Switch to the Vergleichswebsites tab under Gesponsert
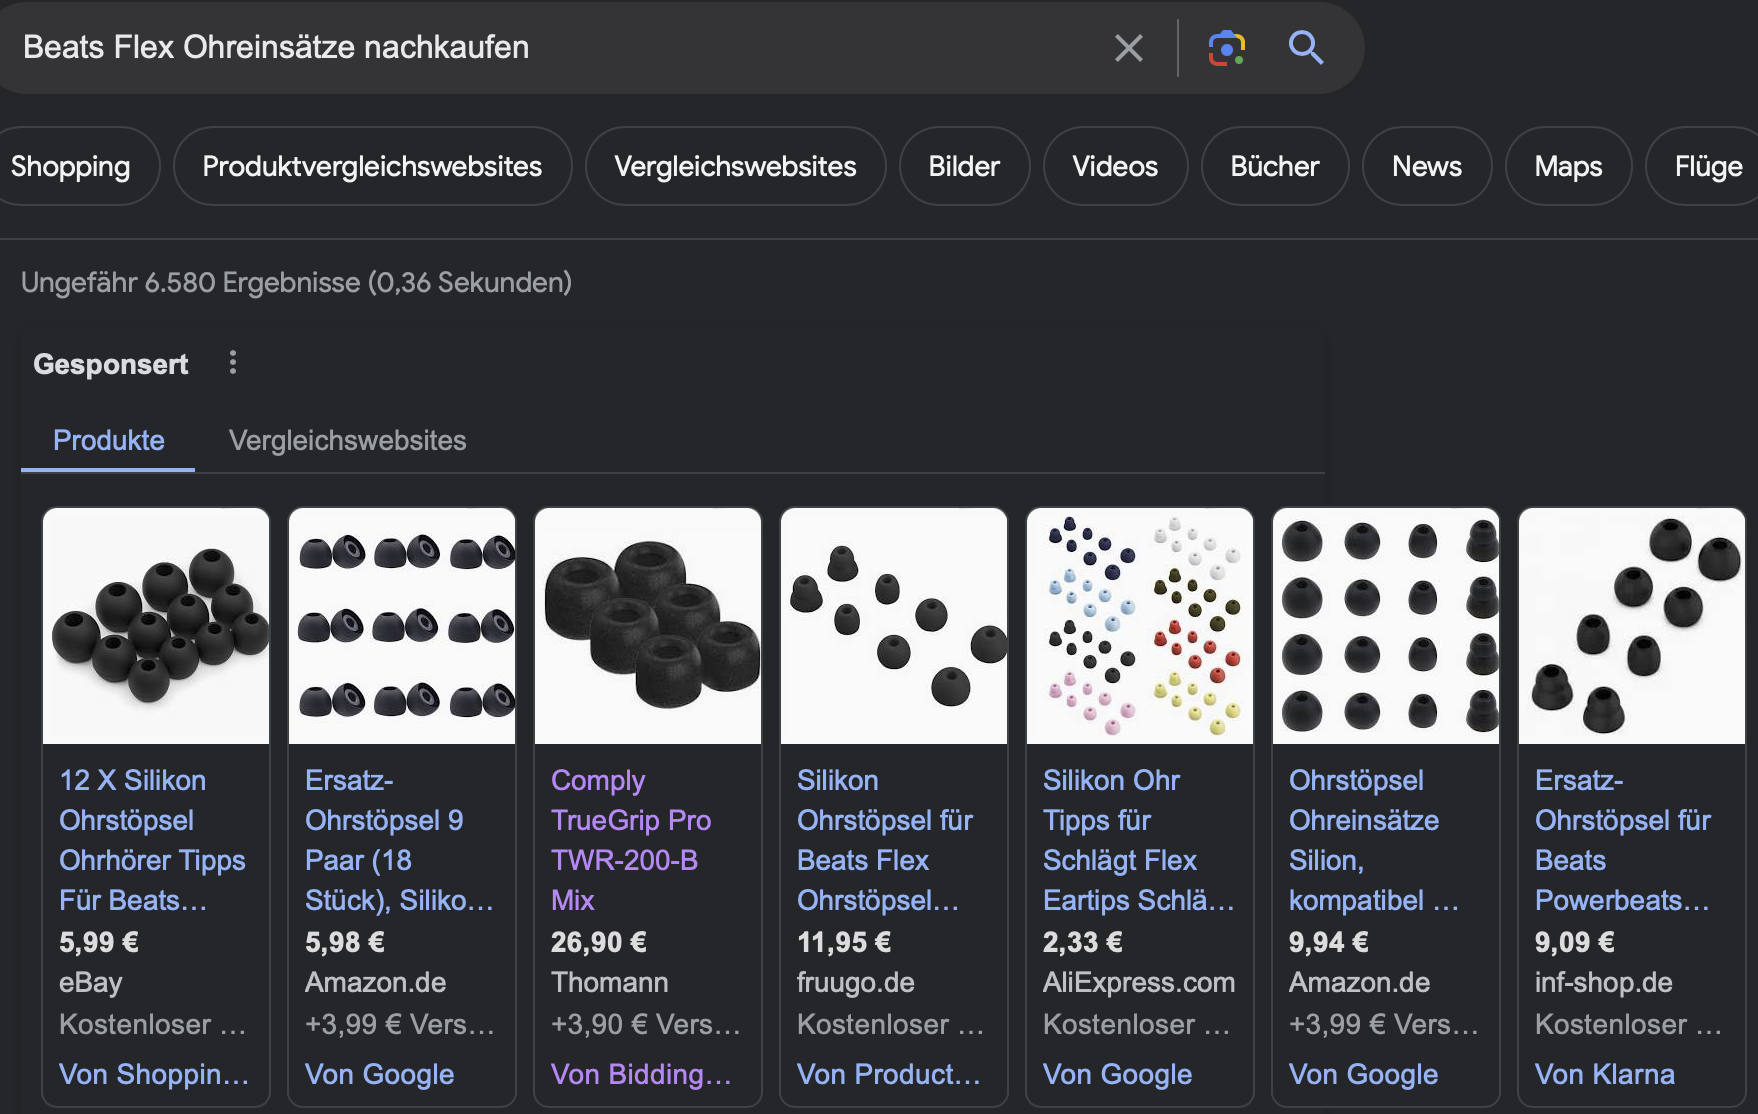Image resolution: width=1758 pixels, height=1114 pixels. click(347, 441)
